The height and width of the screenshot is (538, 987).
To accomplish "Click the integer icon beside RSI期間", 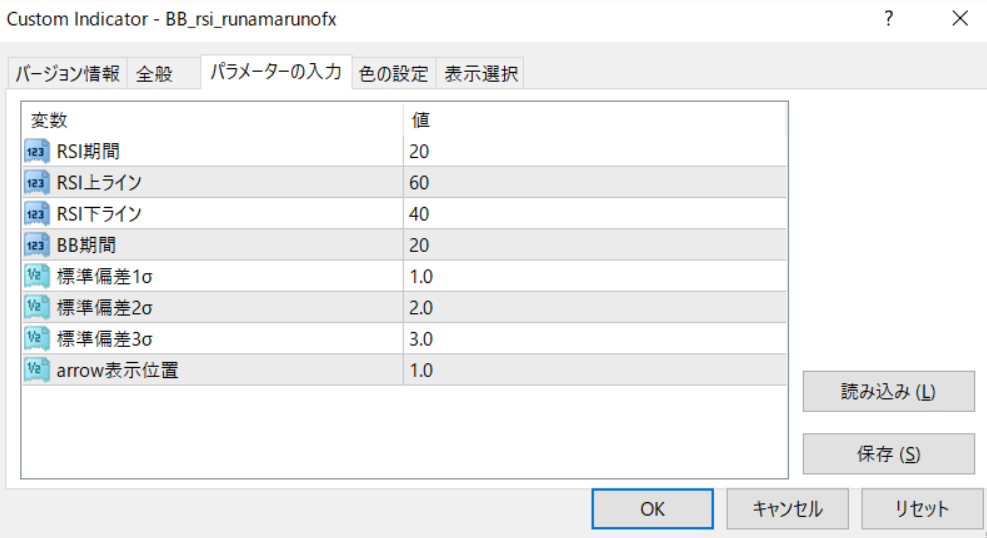I will point(37,152).
